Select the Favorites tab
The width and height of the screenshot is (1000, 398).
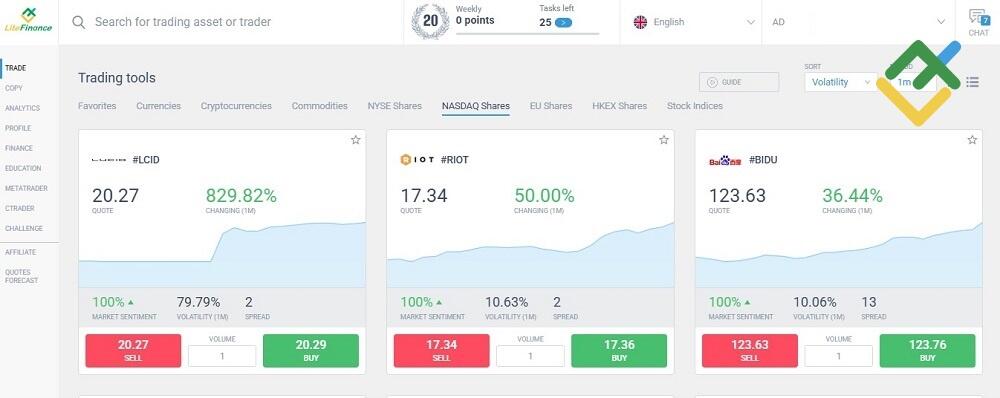[x=97, y=106]
